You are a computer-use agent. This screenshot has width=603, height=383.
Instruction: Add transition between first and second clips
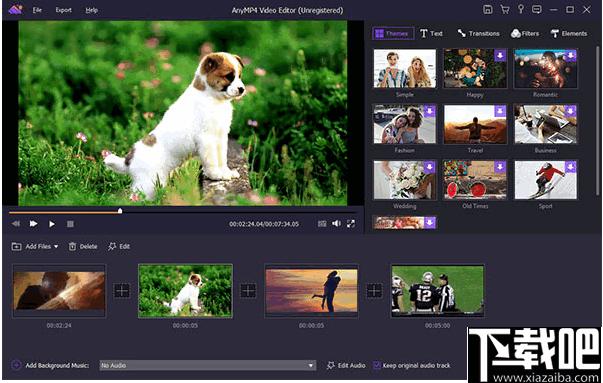[x=122, y=291]
